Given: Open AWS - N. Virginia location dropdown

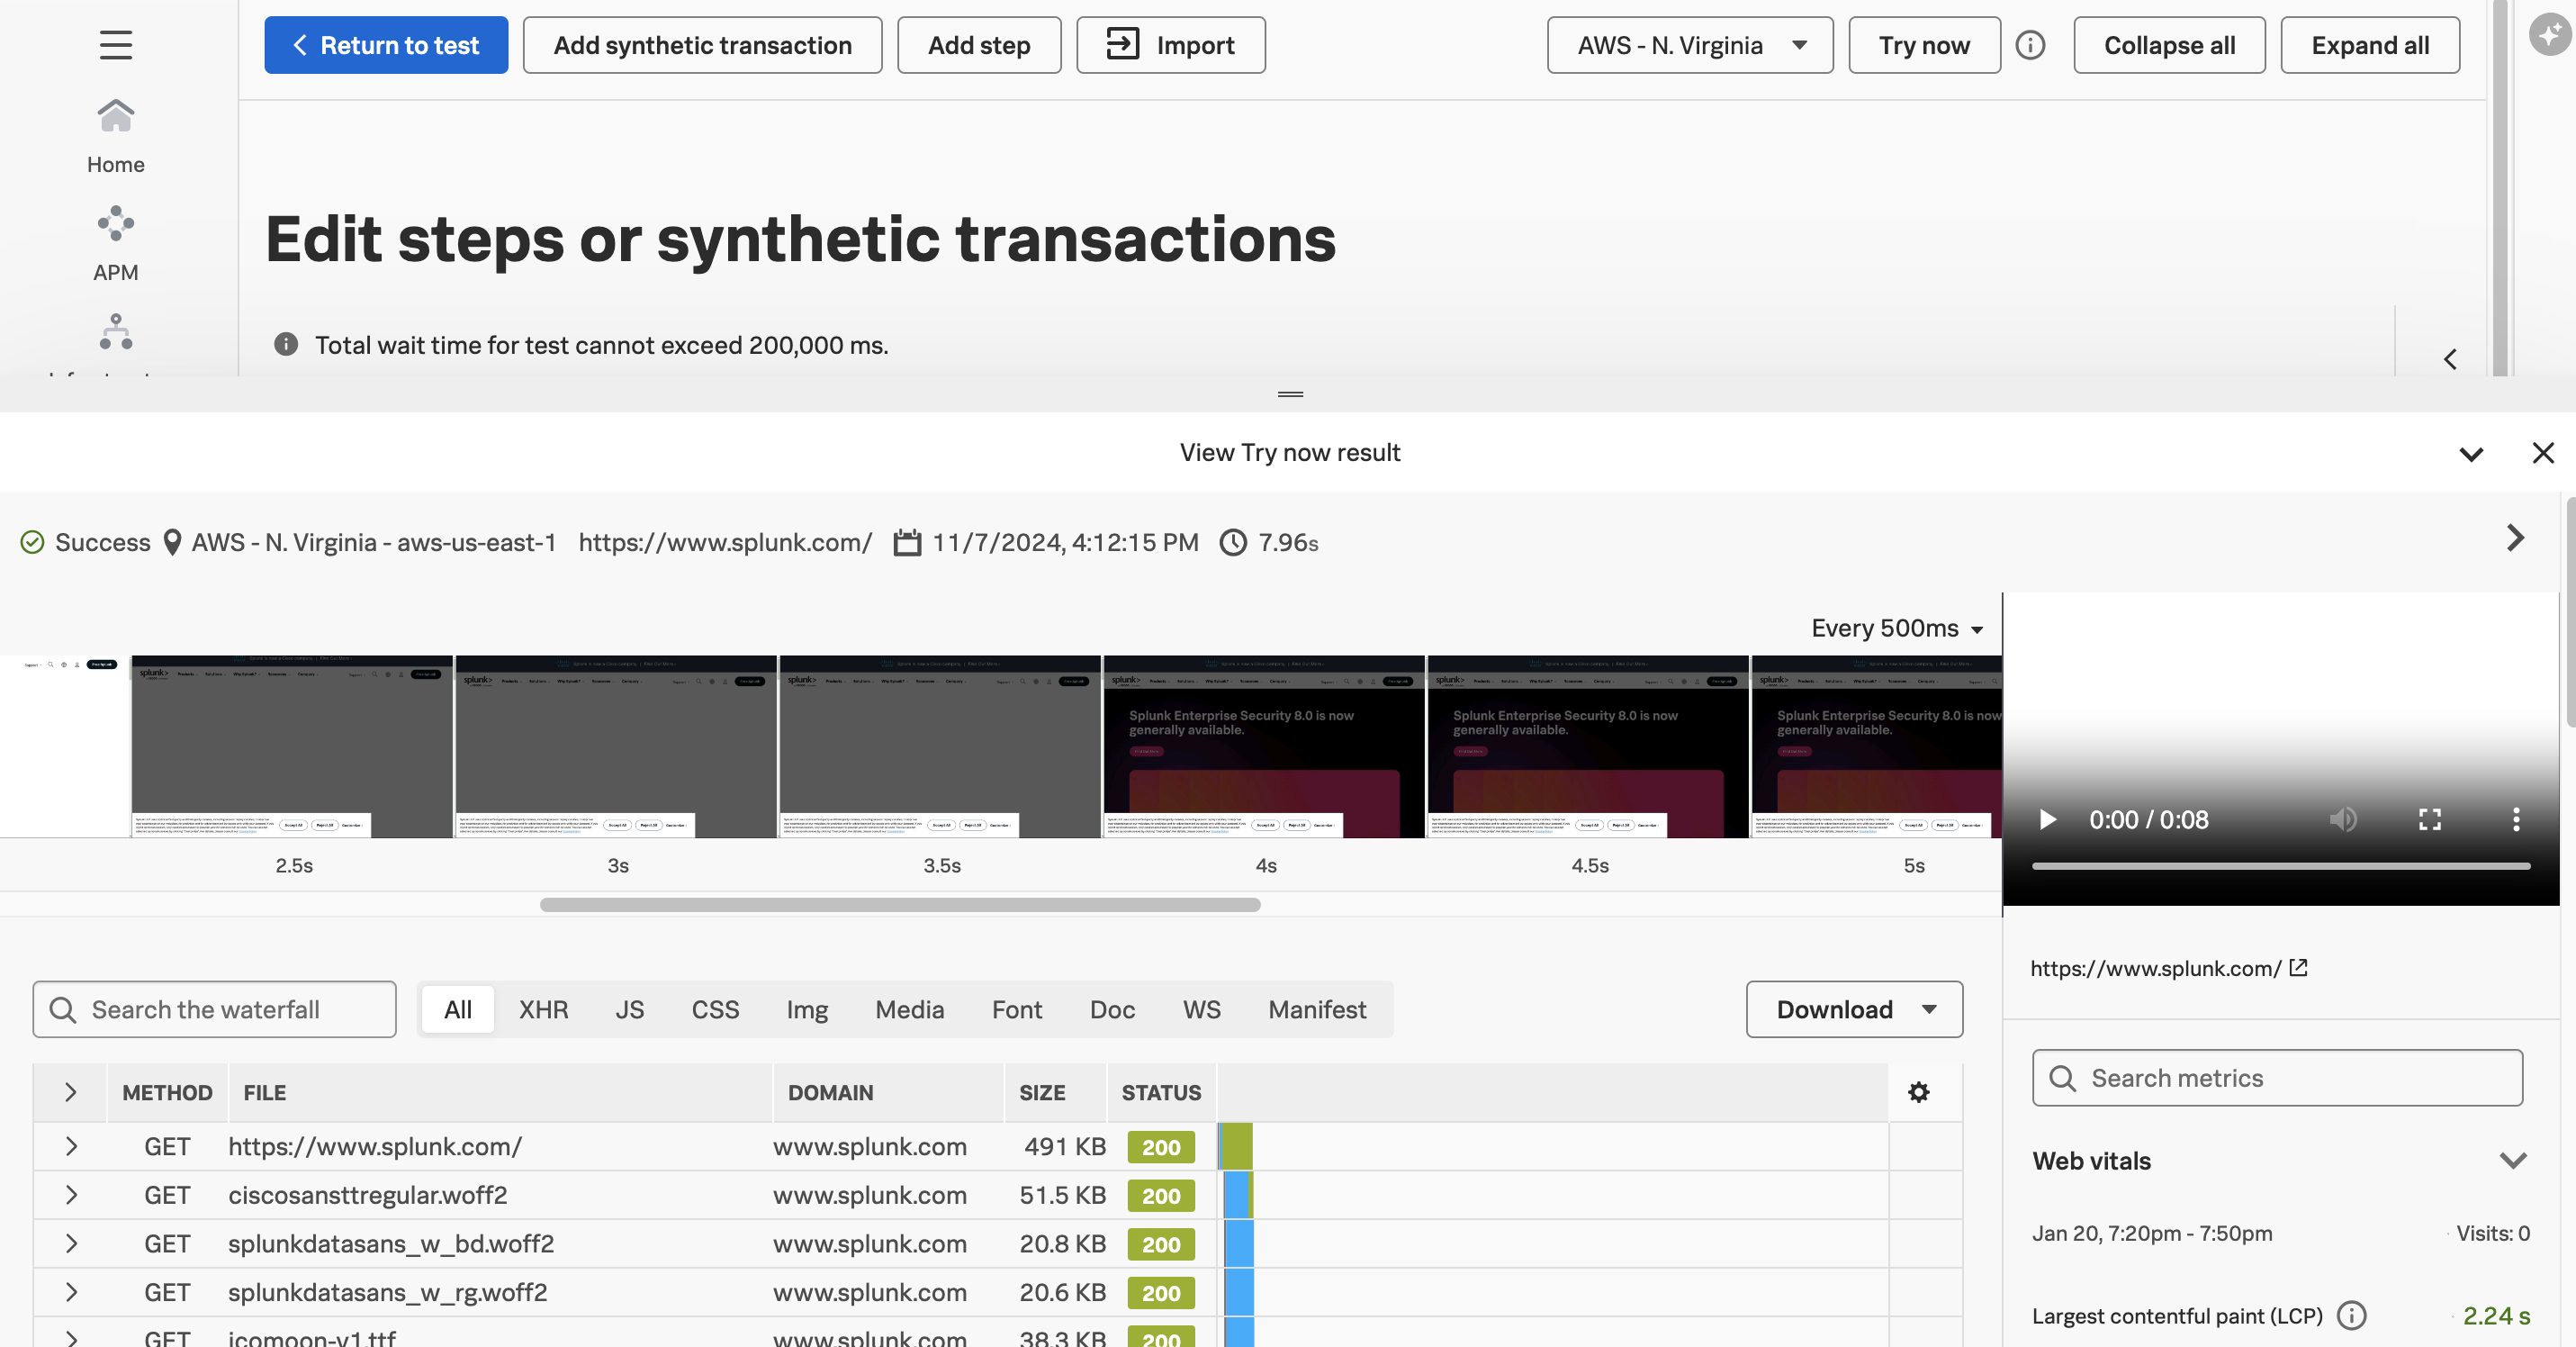Looking at the screenshot, I should click(1689, 45).
